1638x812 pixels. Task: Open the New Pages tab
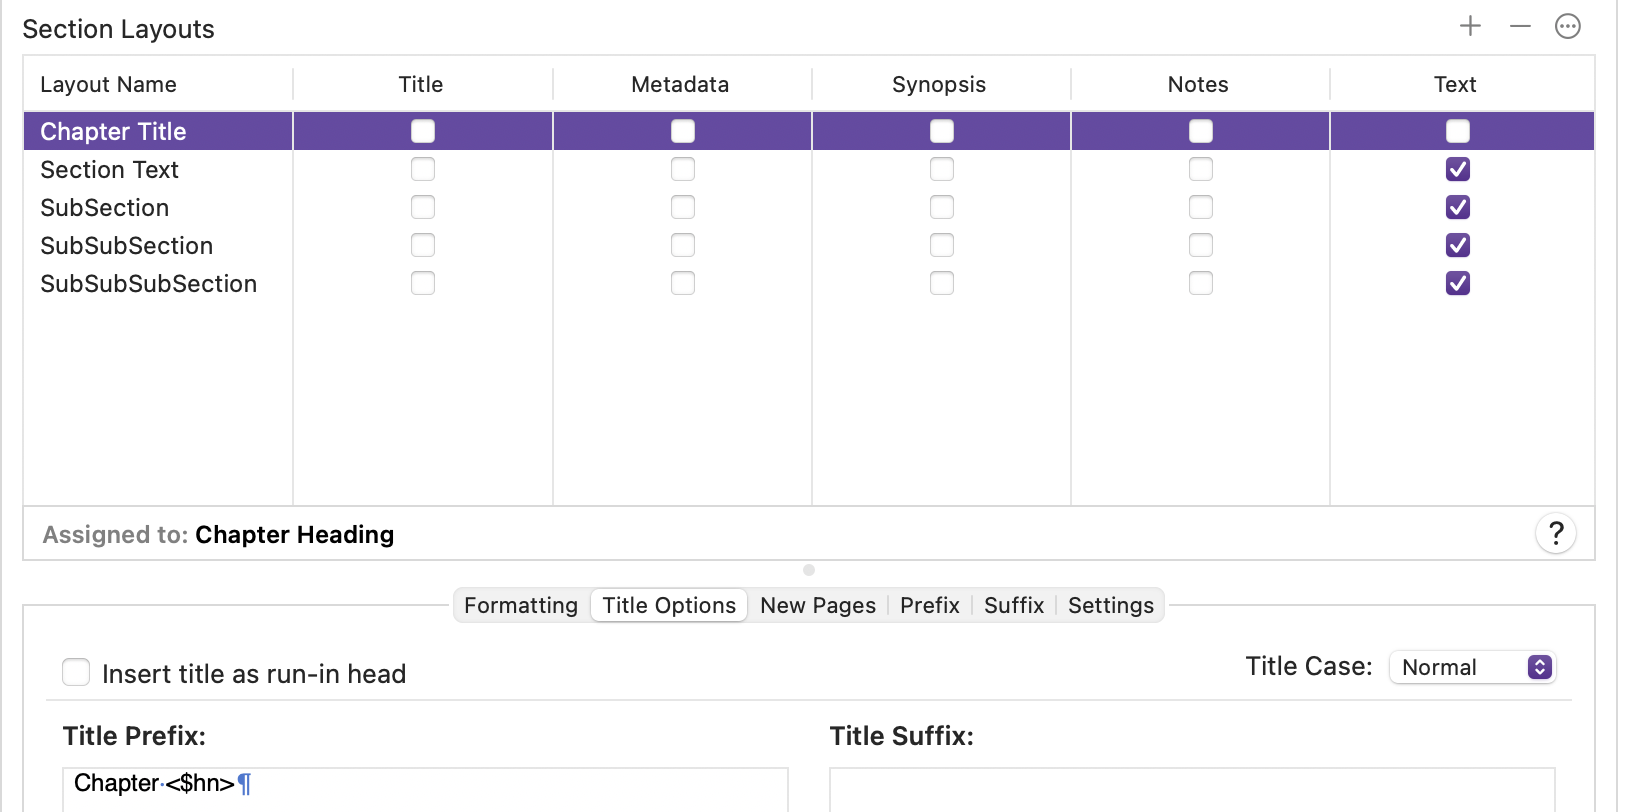click(x=818, y=605)
